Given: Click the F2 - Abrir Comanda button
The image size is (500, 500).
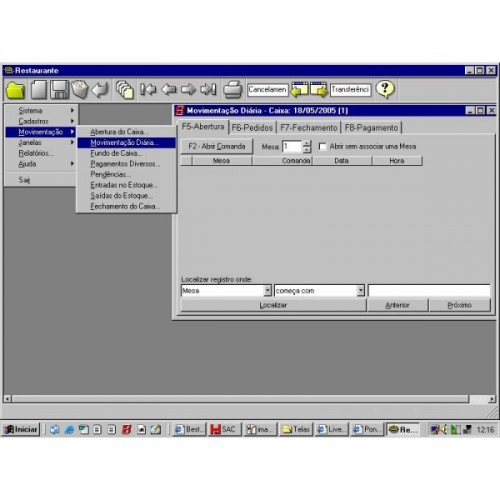Looking at the screenshot, I should click(217, 146).
